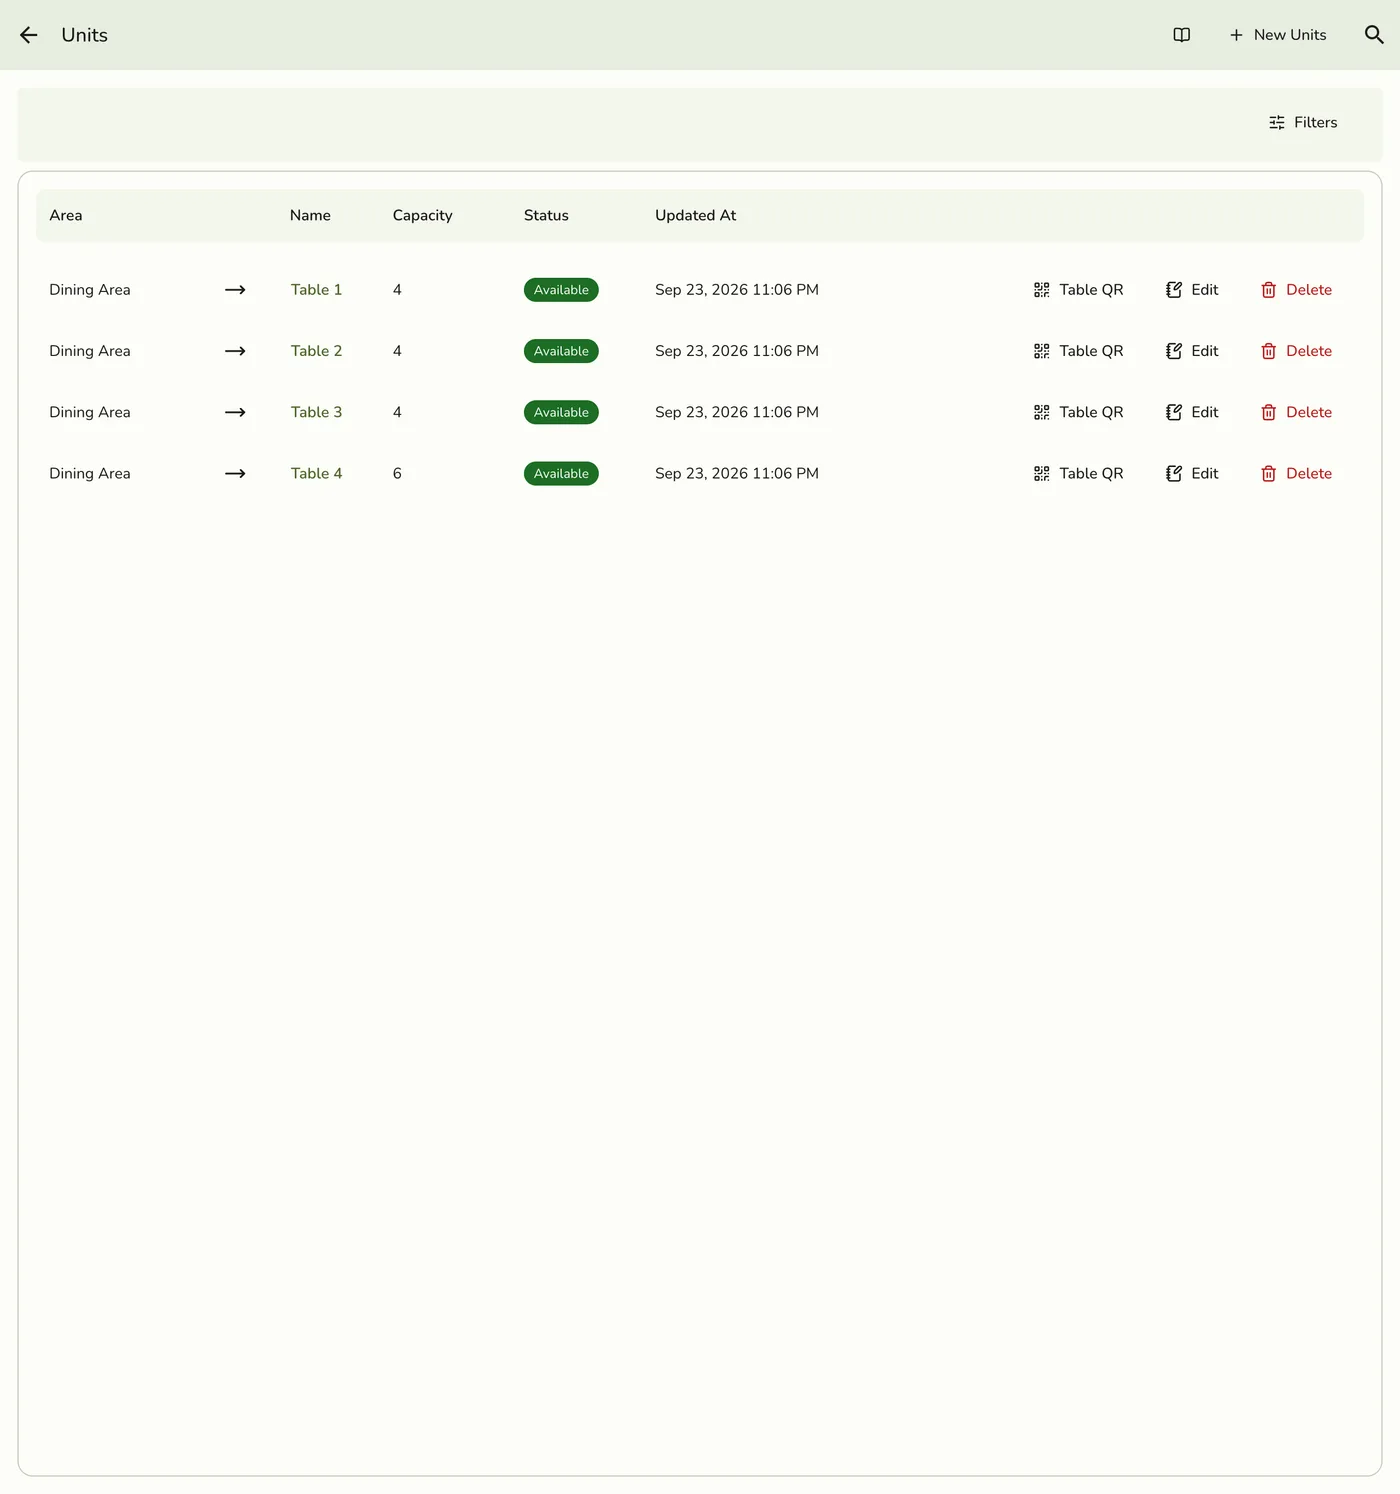Open the Filters panel
Image resolution: width=1400 pixels, height=1494 pixels.
click(1302, 122)
